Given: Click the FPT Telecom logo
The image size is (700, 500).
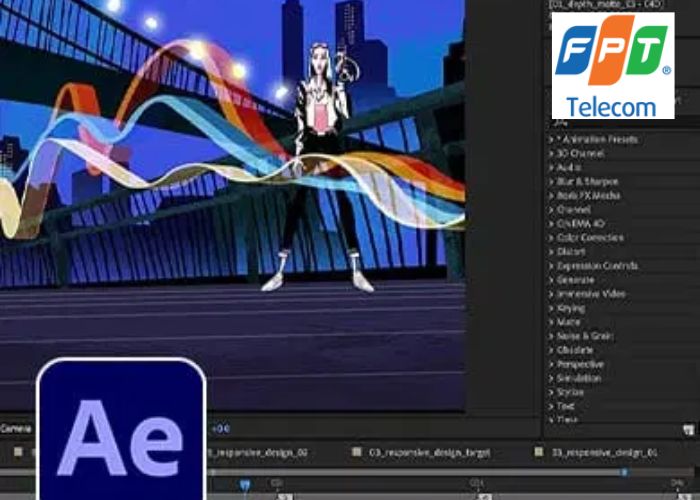Looking at the screenshot, I should pos(612,66).
